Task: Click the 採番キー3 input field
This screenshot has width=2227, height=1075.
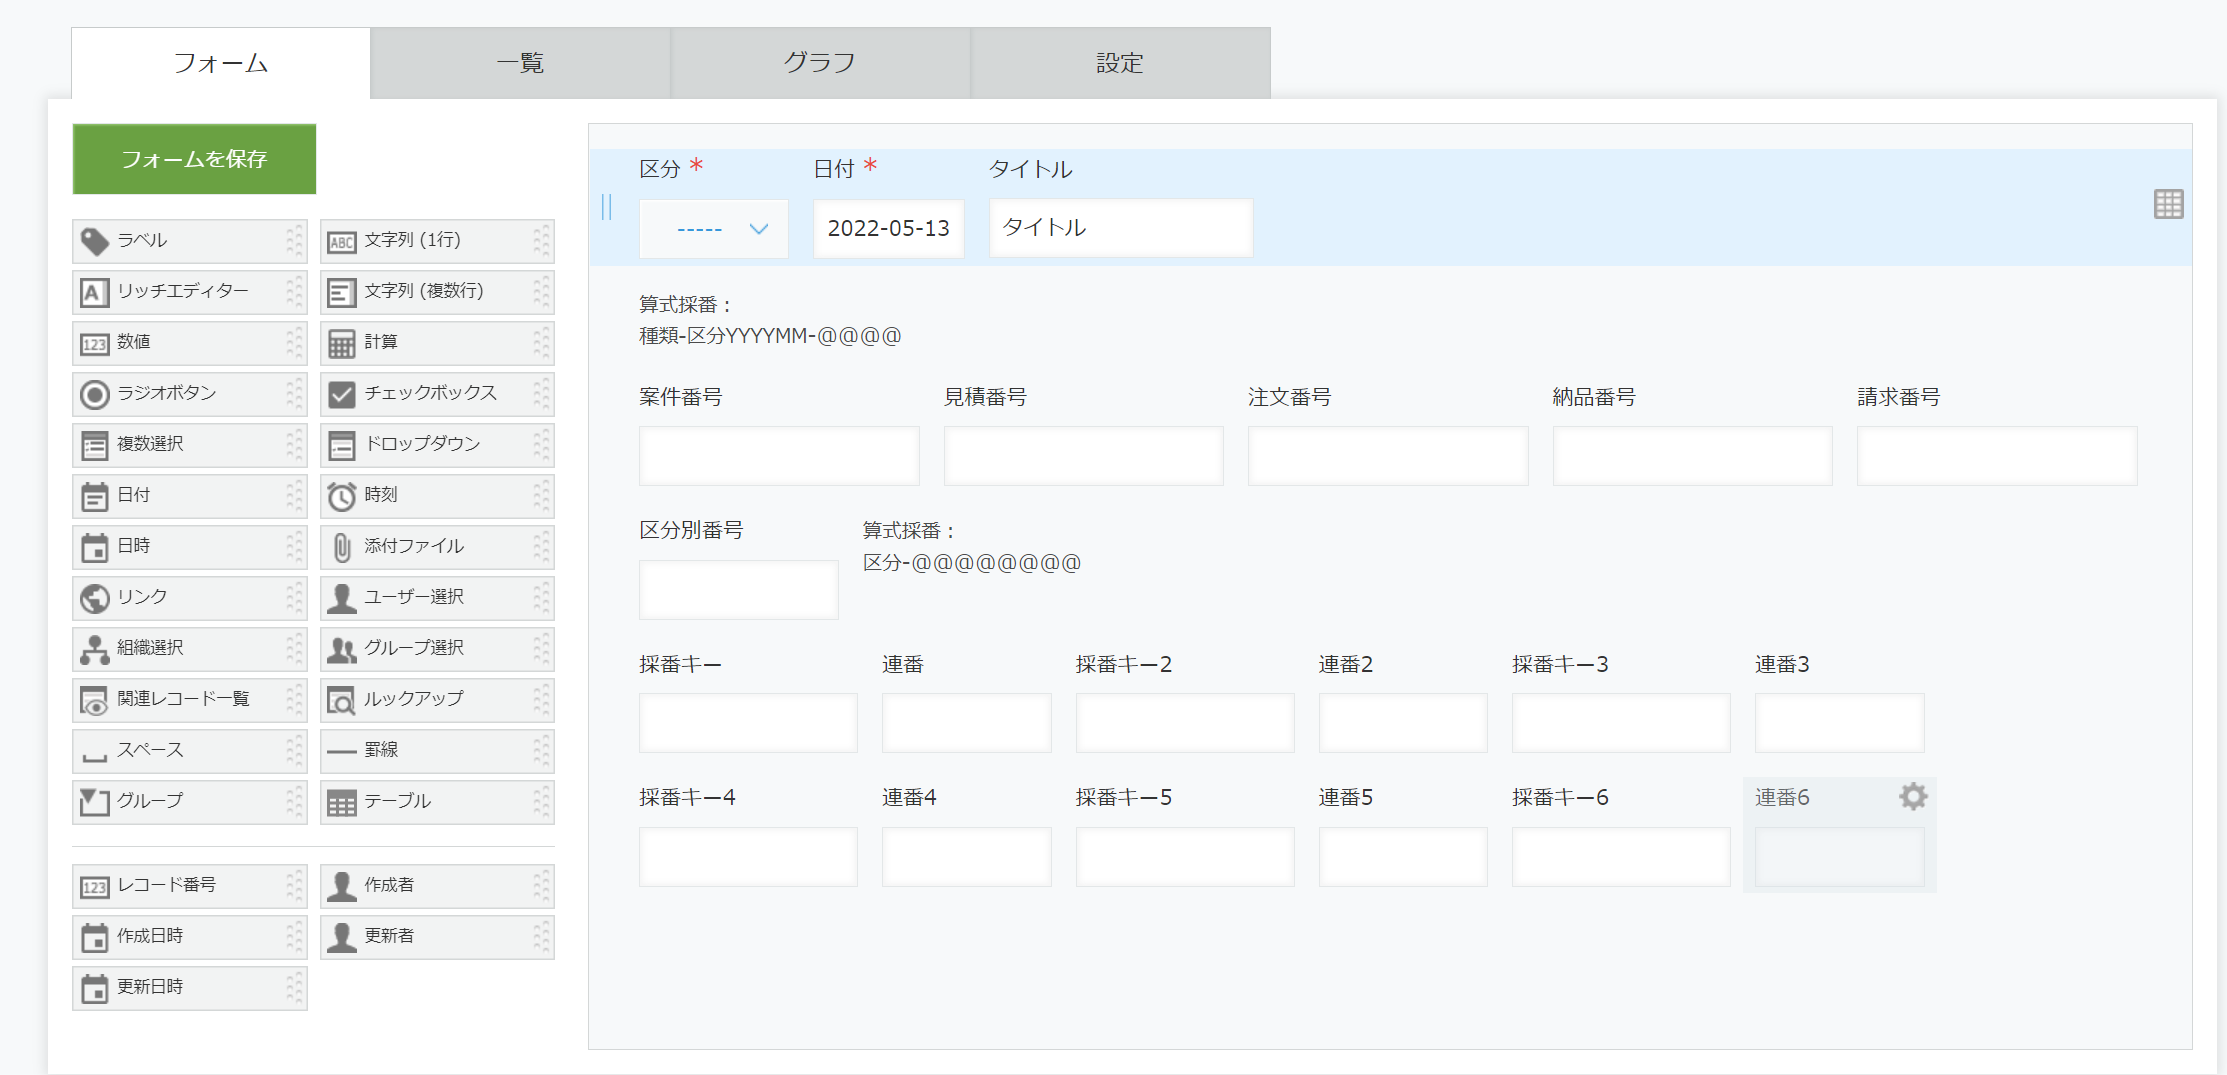Action: [1621, 723]
